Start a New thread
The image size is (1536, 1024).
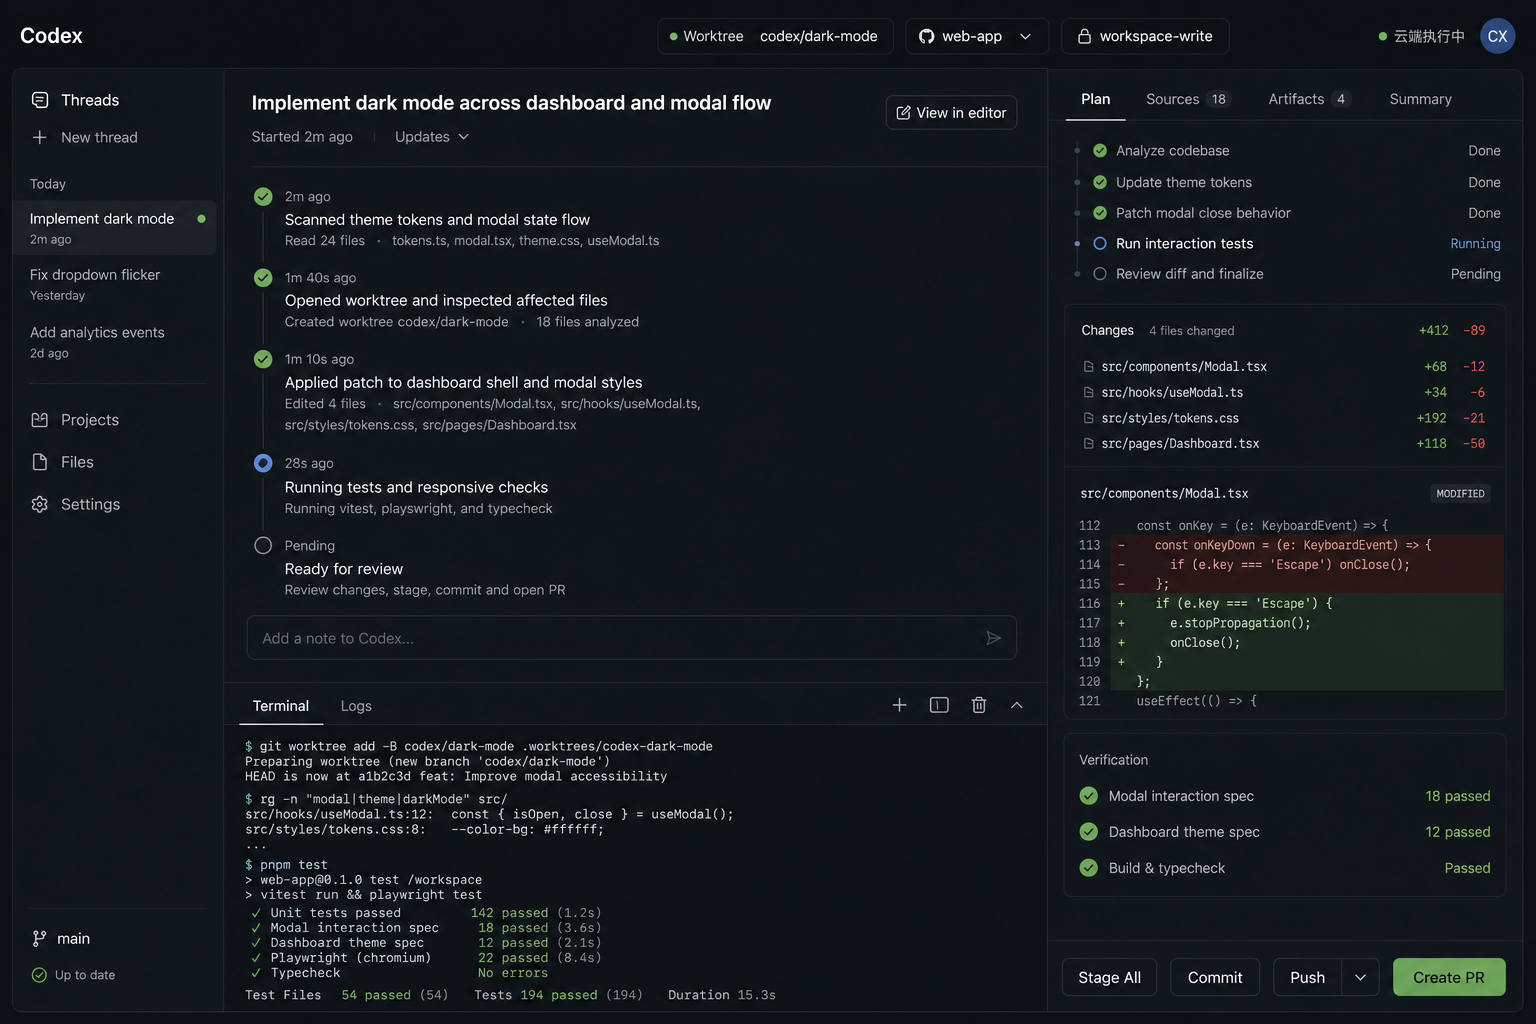(85, 137)
